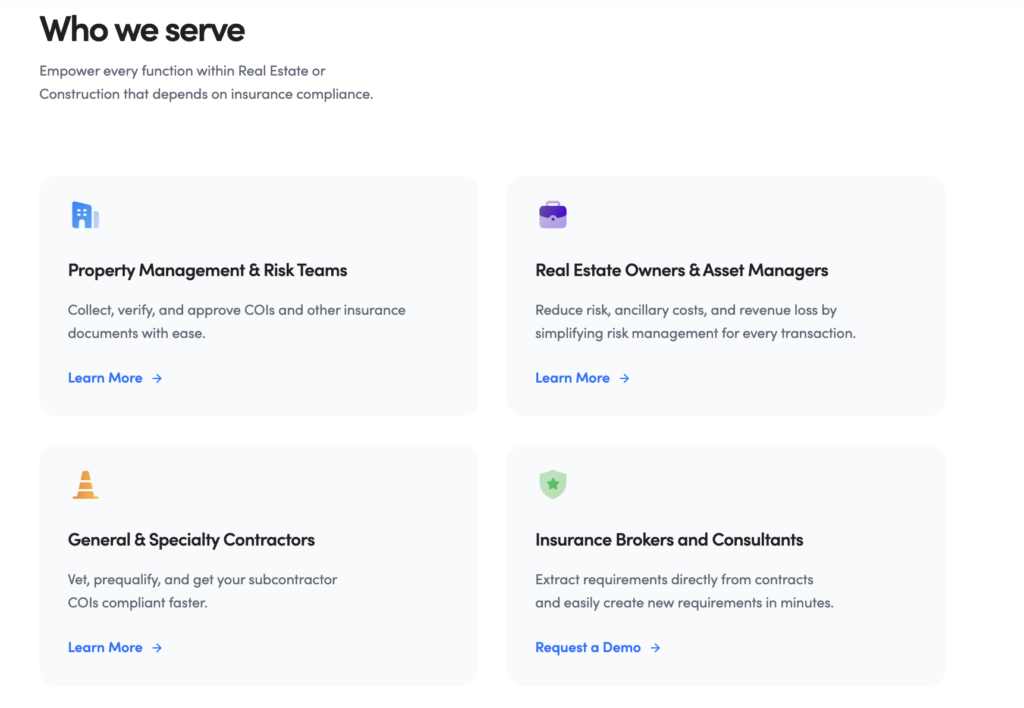Select the General & Specialty Contractors heading

click(x=191, y=540)
